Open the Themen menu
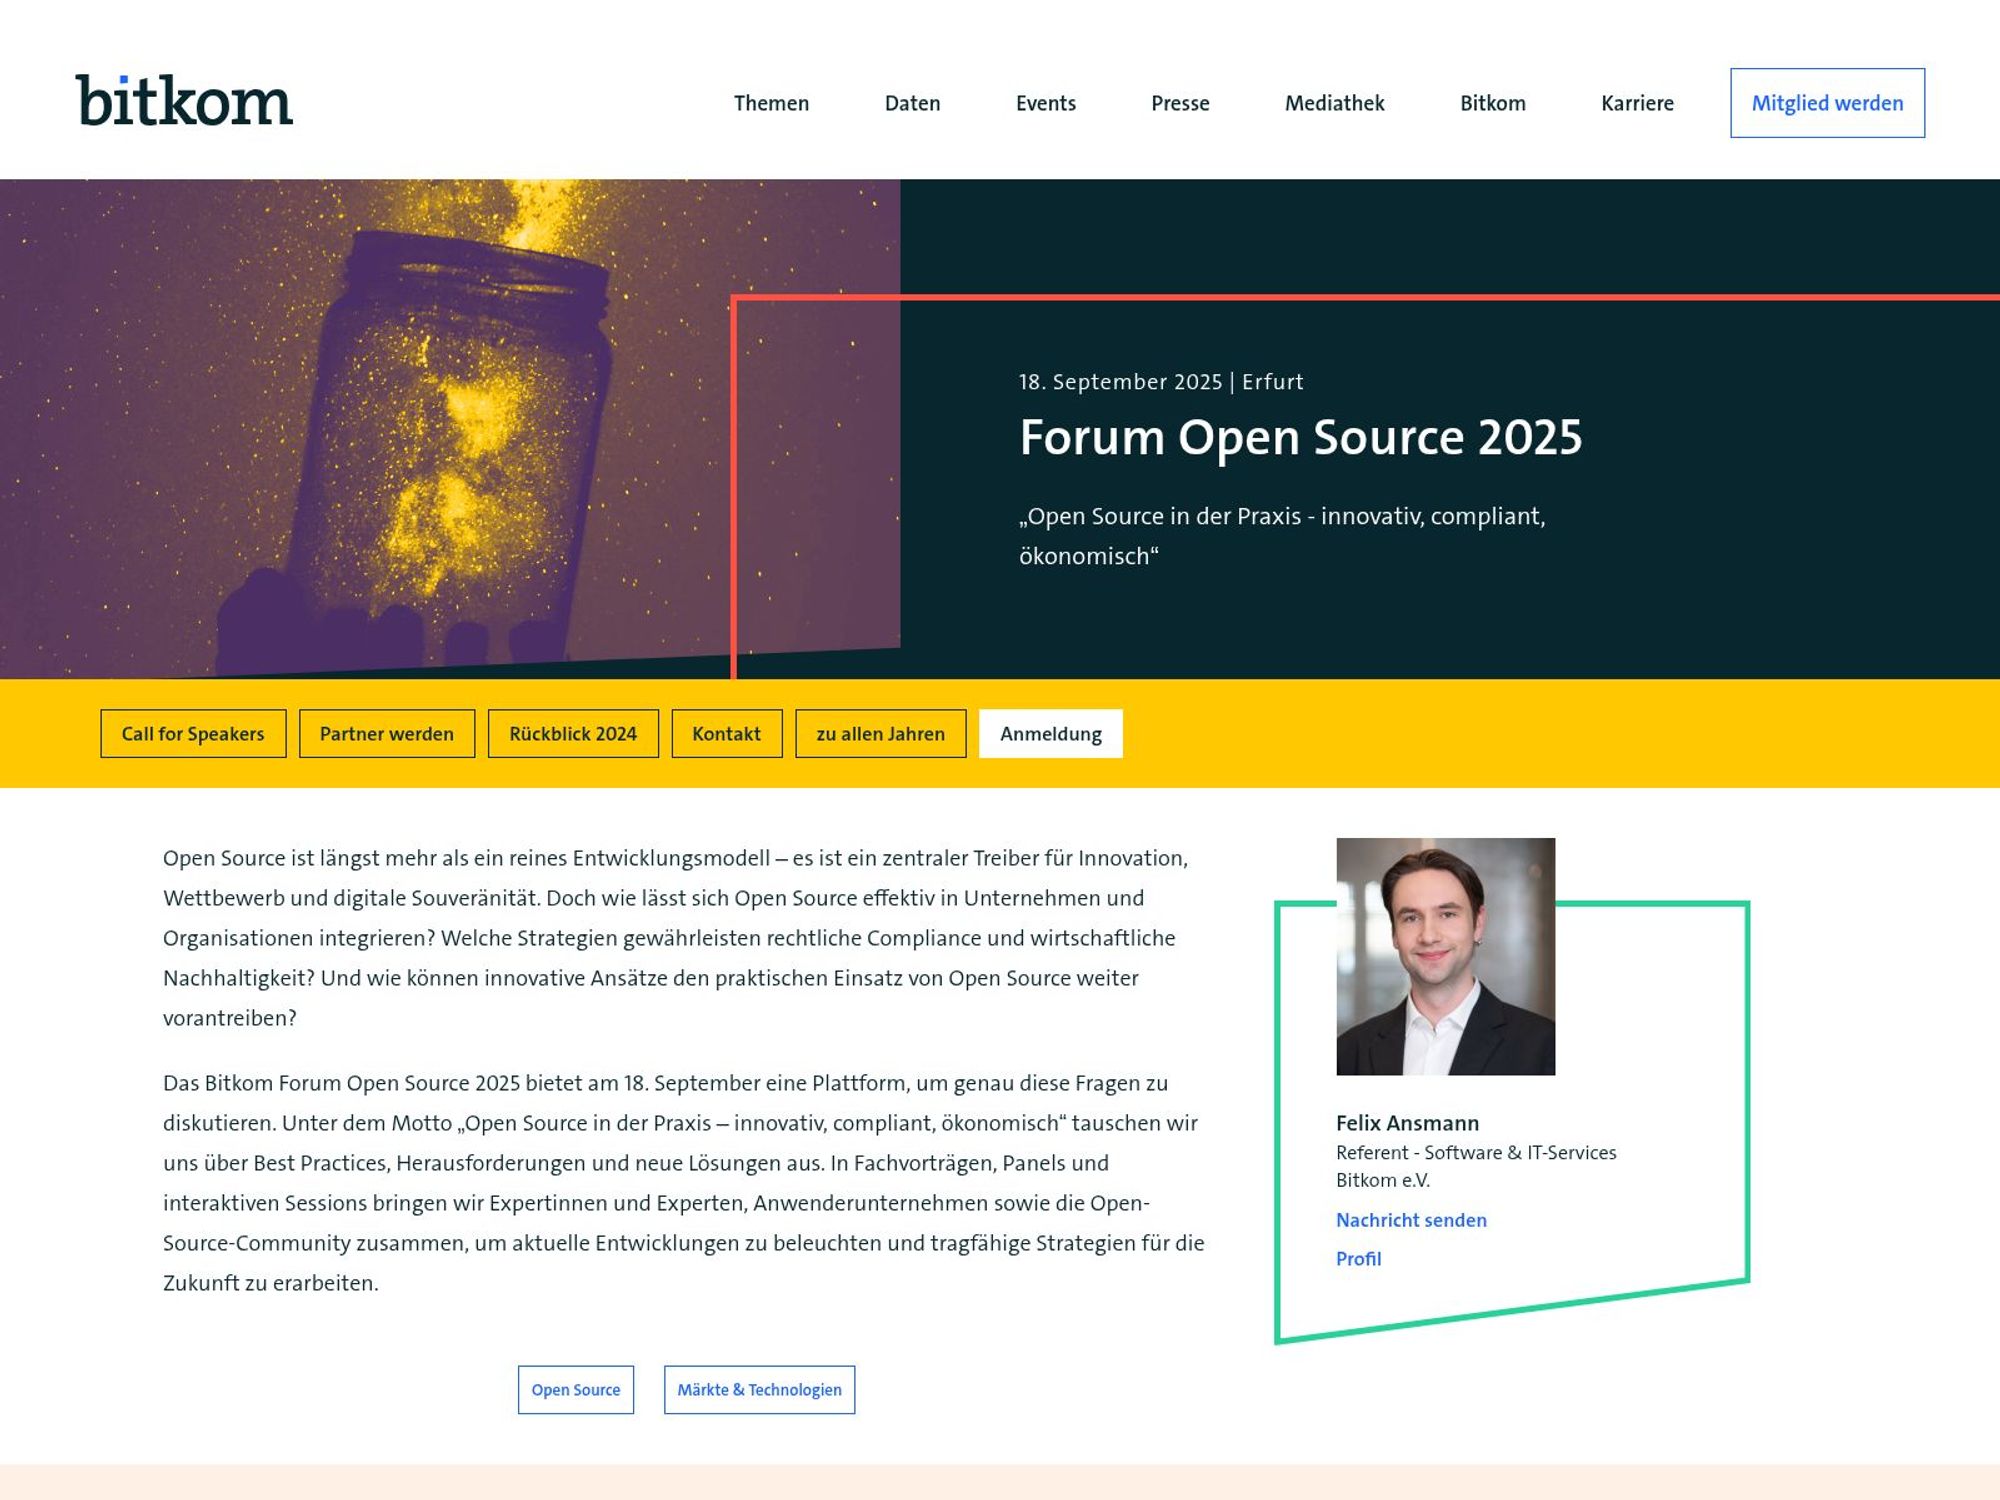The height and width of the screenshot is (1500, 2000). (771, 103)
